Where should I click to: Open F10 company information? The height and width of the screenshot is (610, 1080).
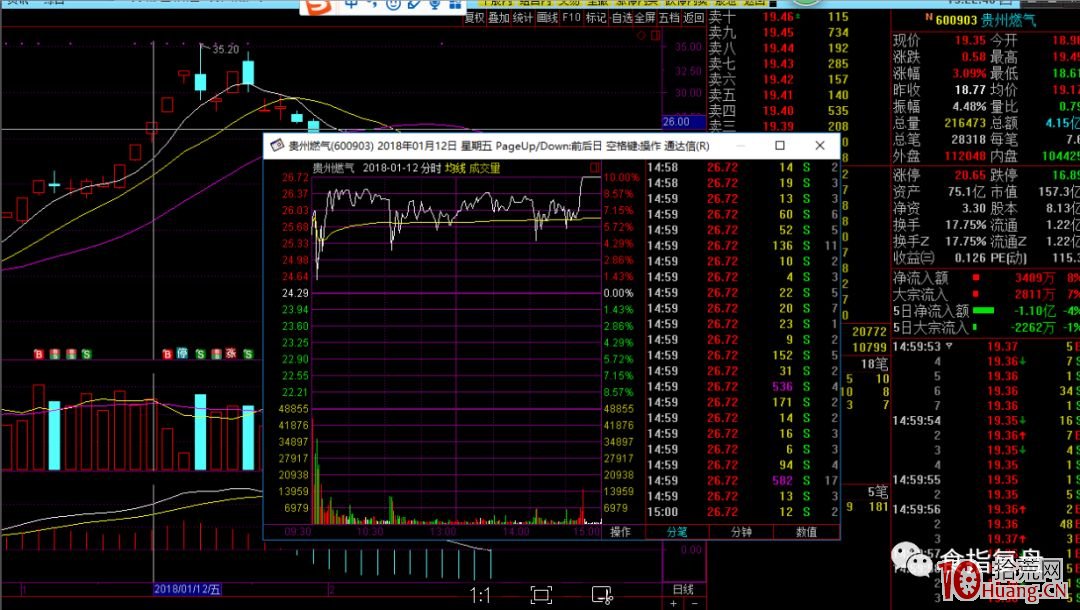tap(572, 17)
